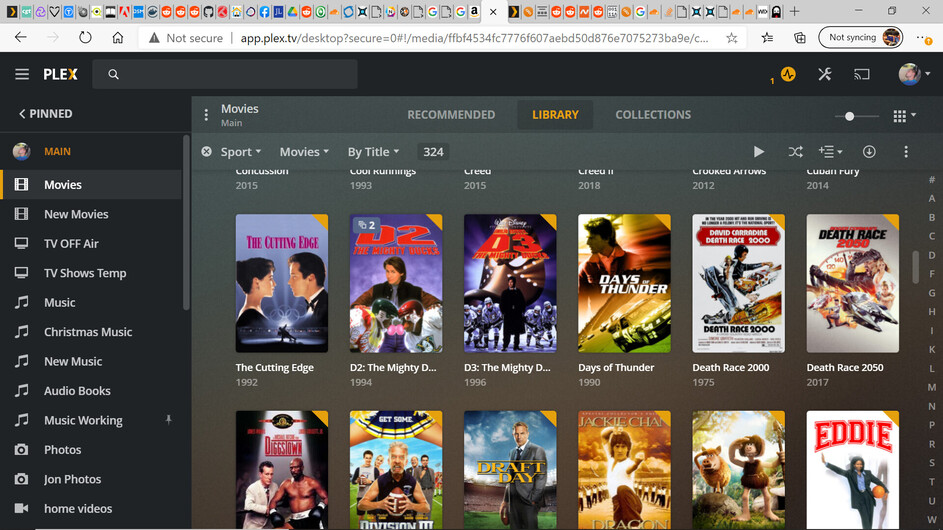Screen dimensions: 943x530
Task: Open the Diggstown poster
Action: (282, 470)
